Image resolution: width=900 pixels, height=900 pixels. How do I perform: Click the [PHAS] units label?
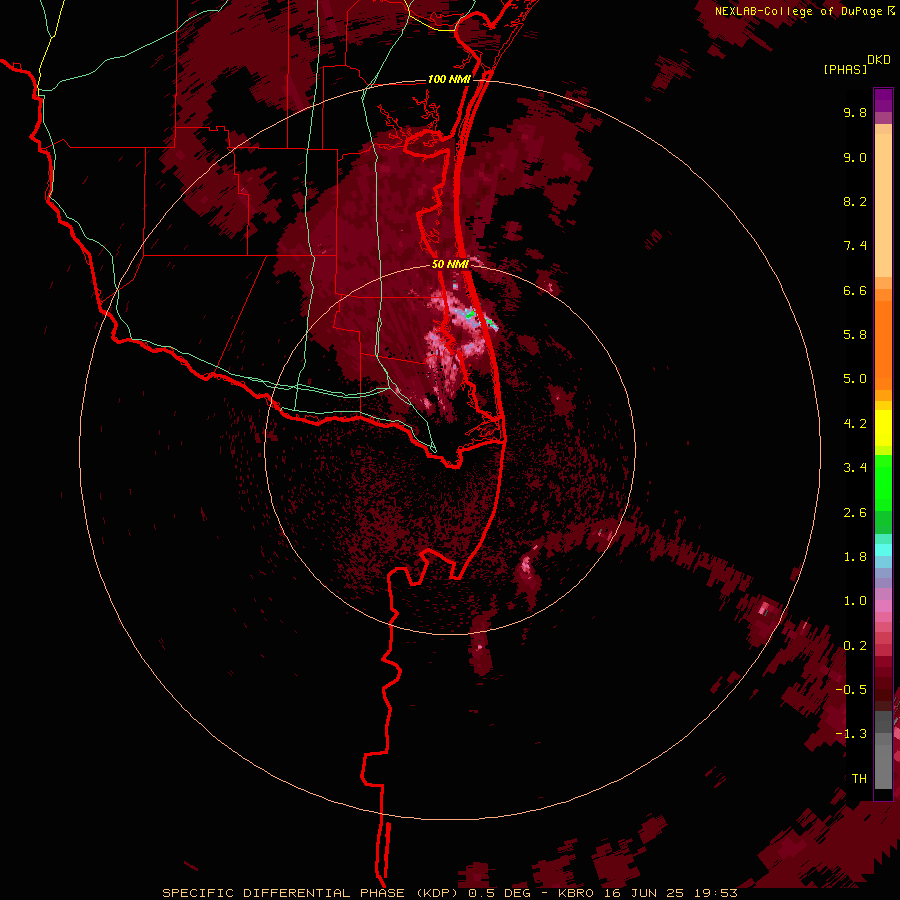point(845,69)
